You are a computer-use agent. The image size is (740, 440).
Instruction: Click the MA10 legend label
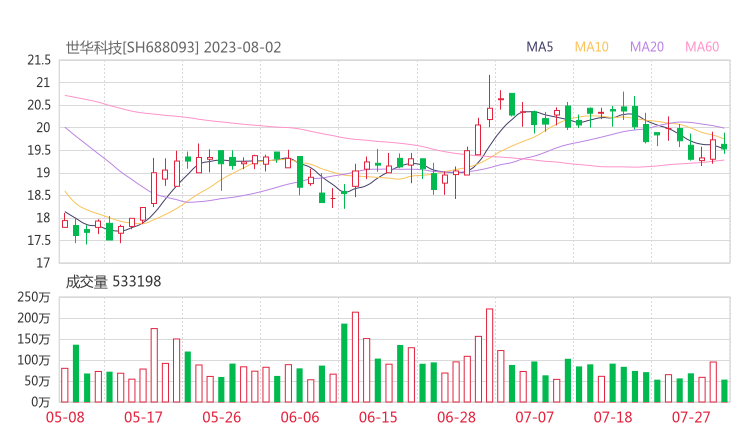[x=591, y=47]
